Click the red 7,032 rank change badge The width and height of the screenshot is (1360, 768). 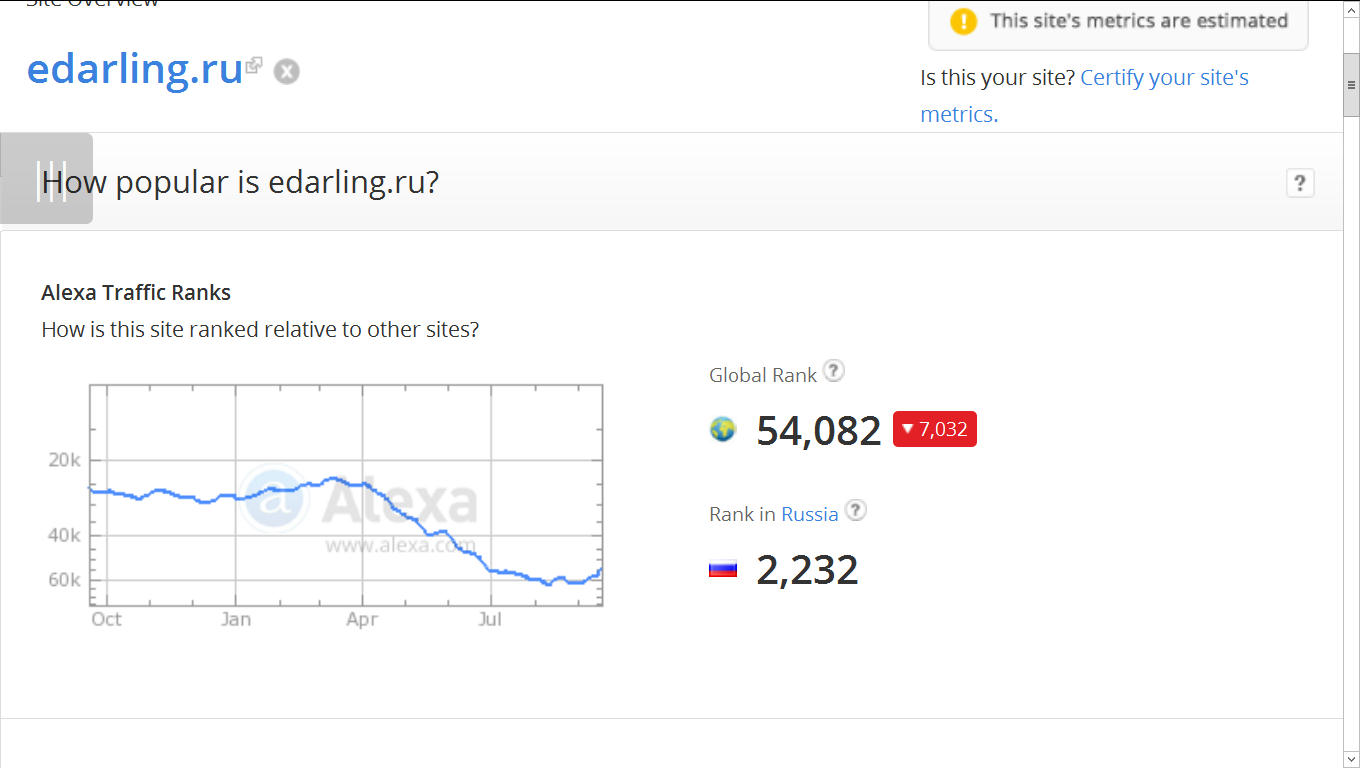click(x=935, y=429)
